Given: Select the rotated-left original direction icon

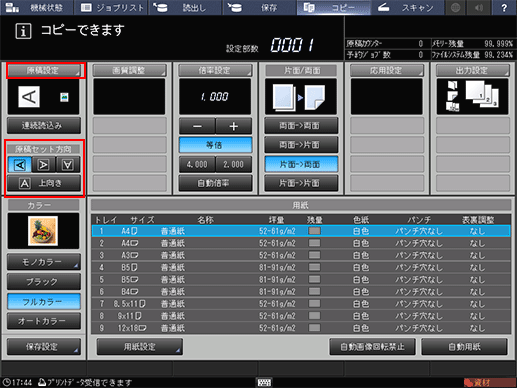Looking at the screenshot, I should [20, 164].
